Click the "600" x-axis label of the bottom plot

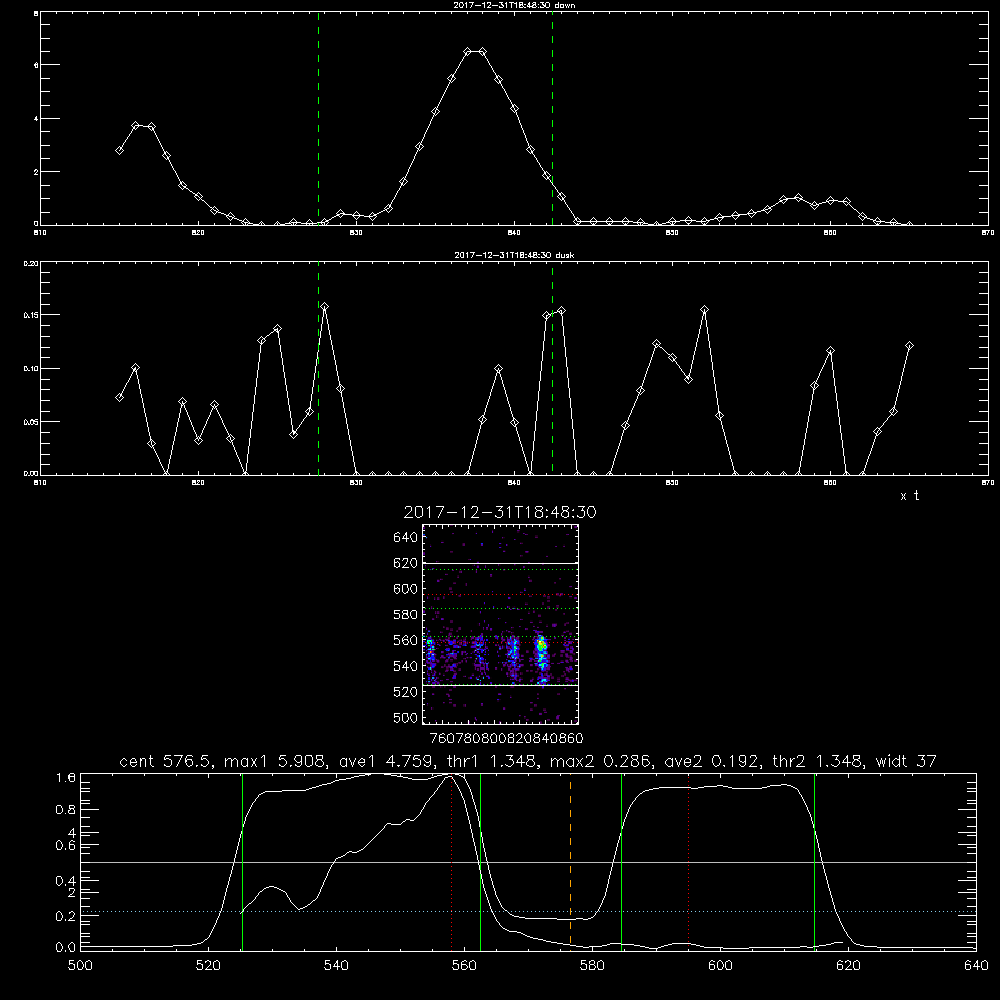pos(720,965)
